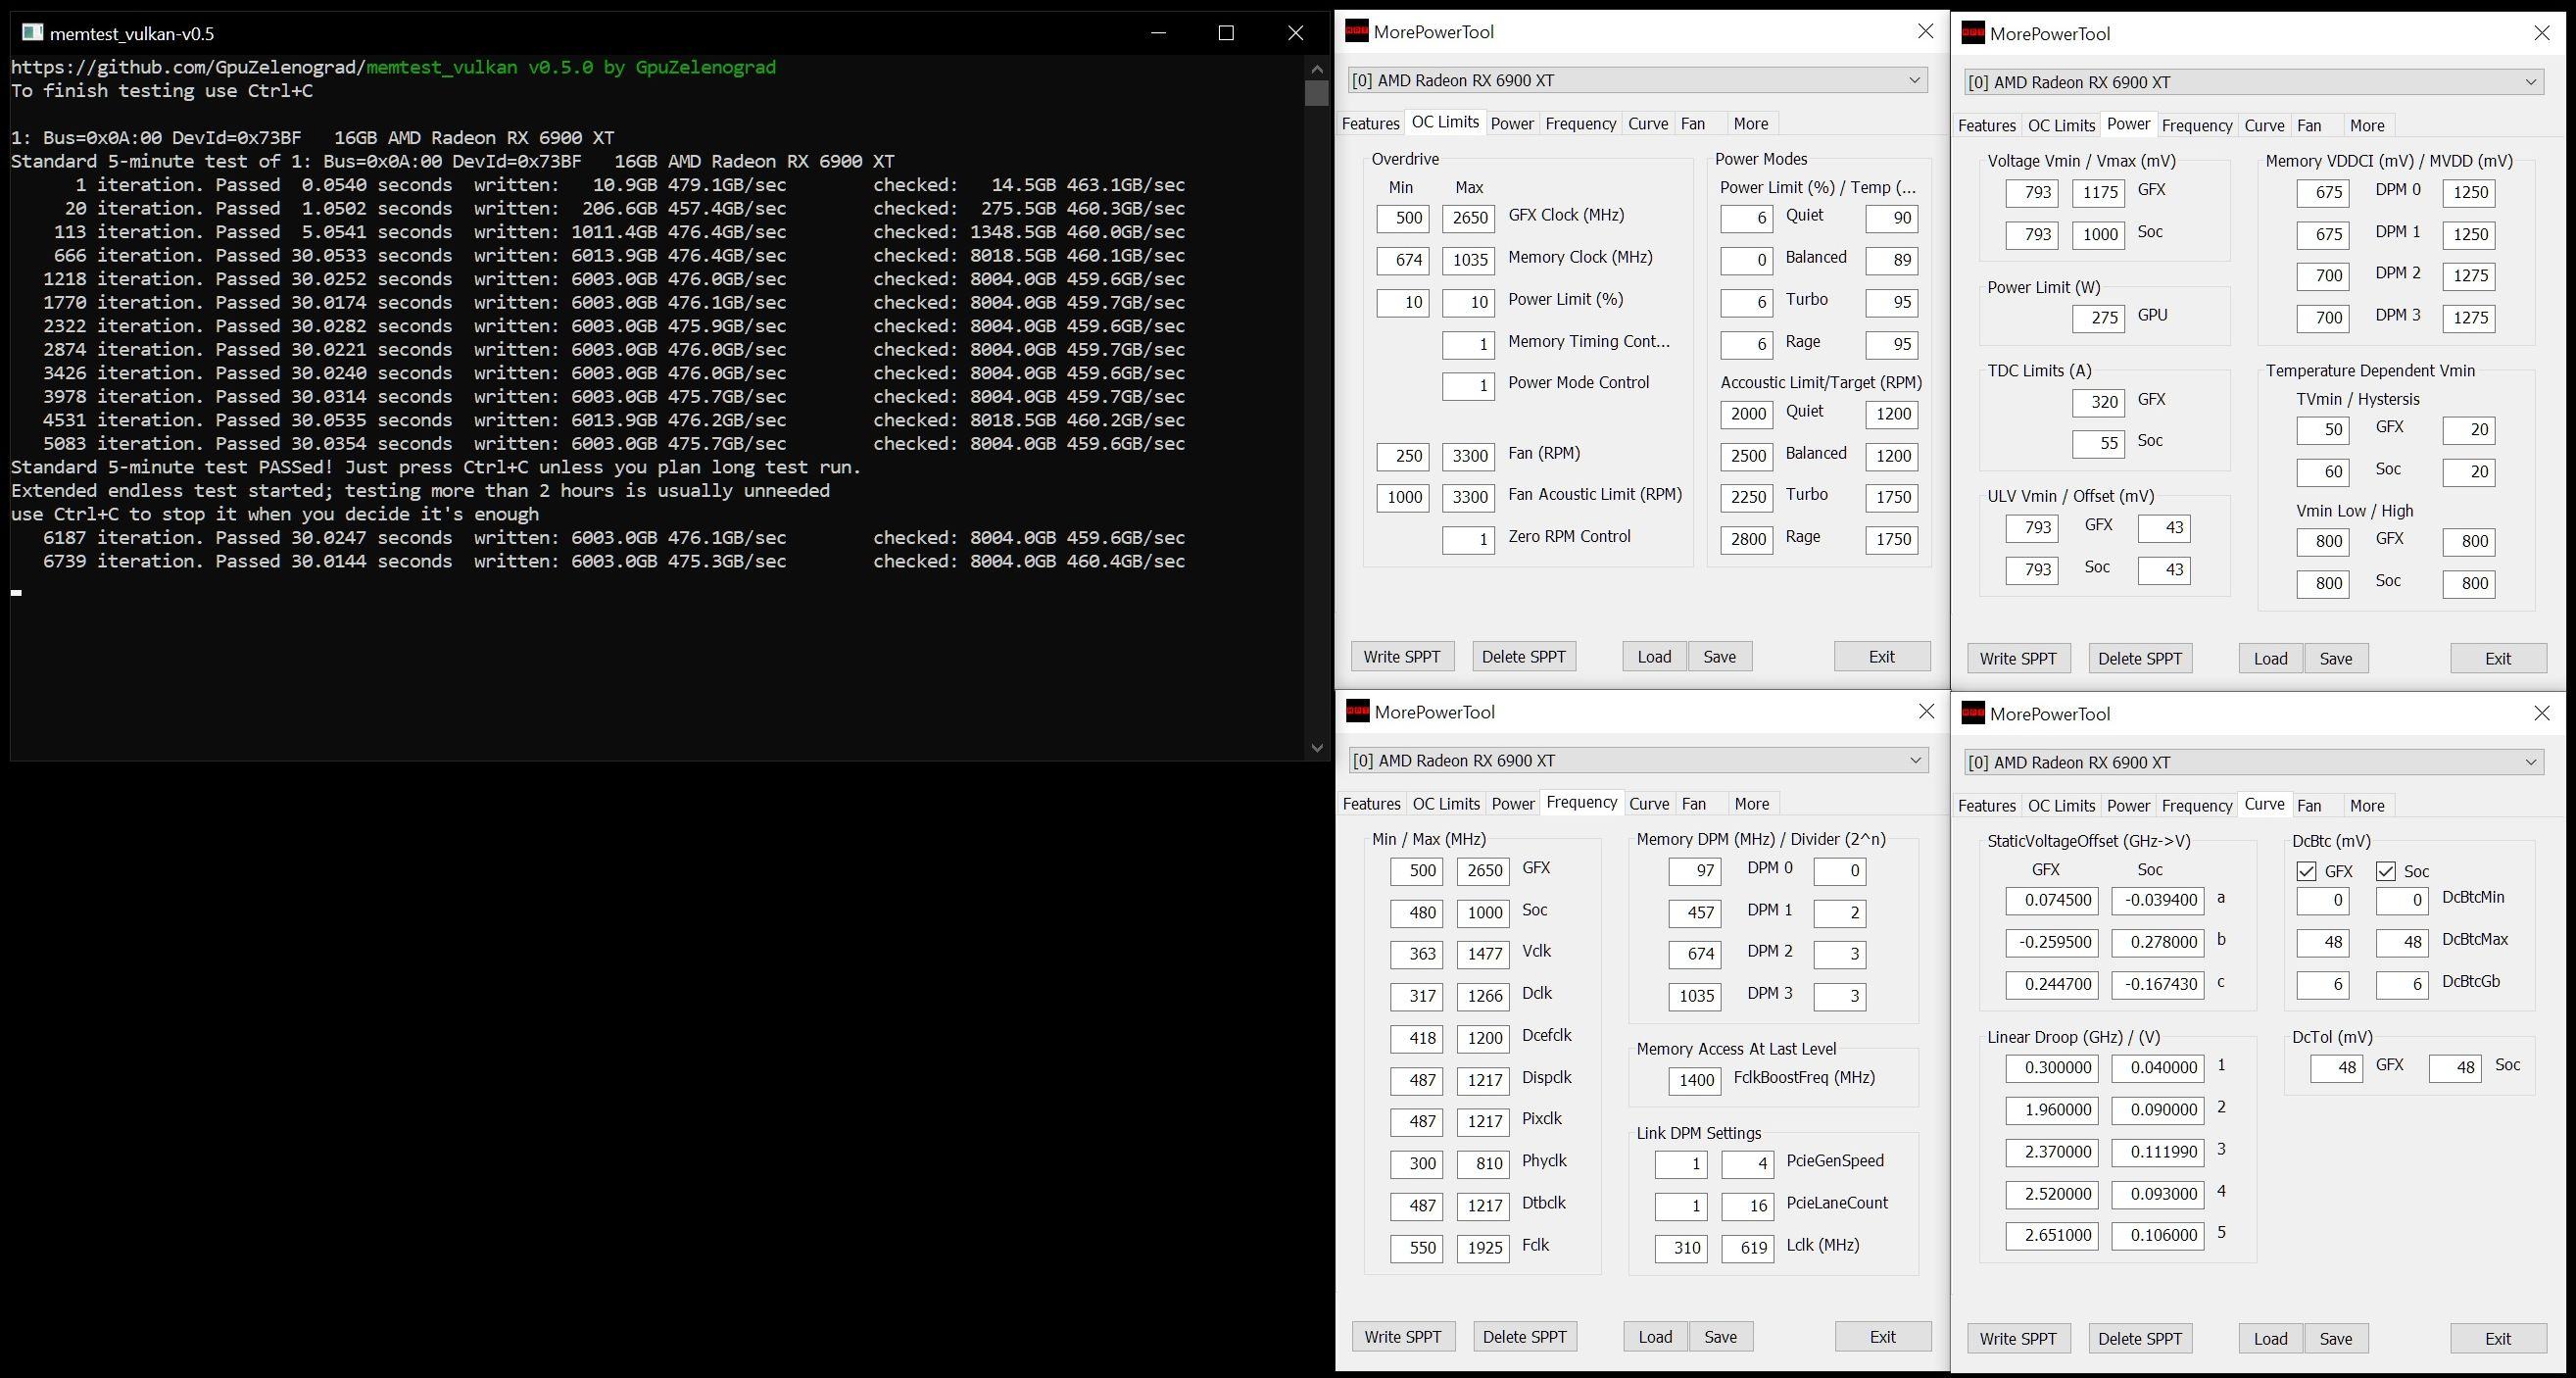Click the TVmin GFX field 50
This screenshot has width=2576, height=1378.
click(2323, 430)
